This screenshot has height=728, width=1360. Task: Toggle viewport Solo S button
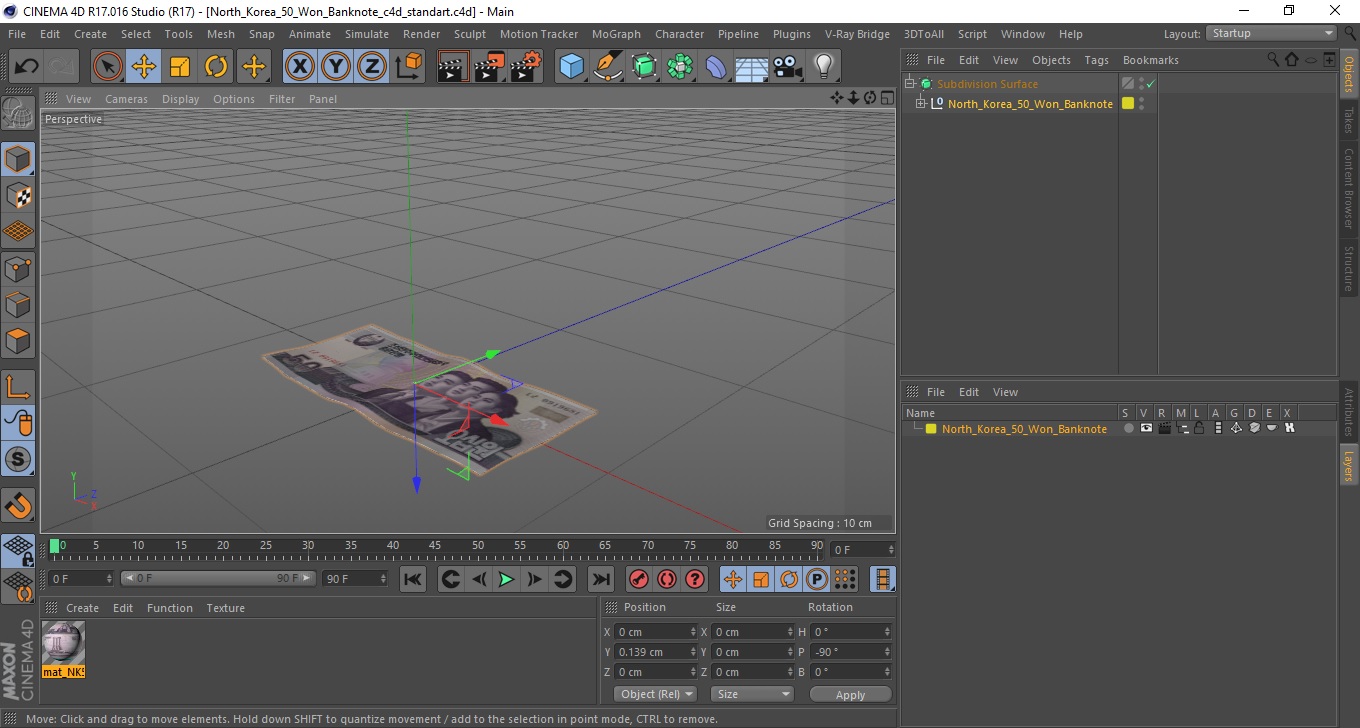(18, 459)
